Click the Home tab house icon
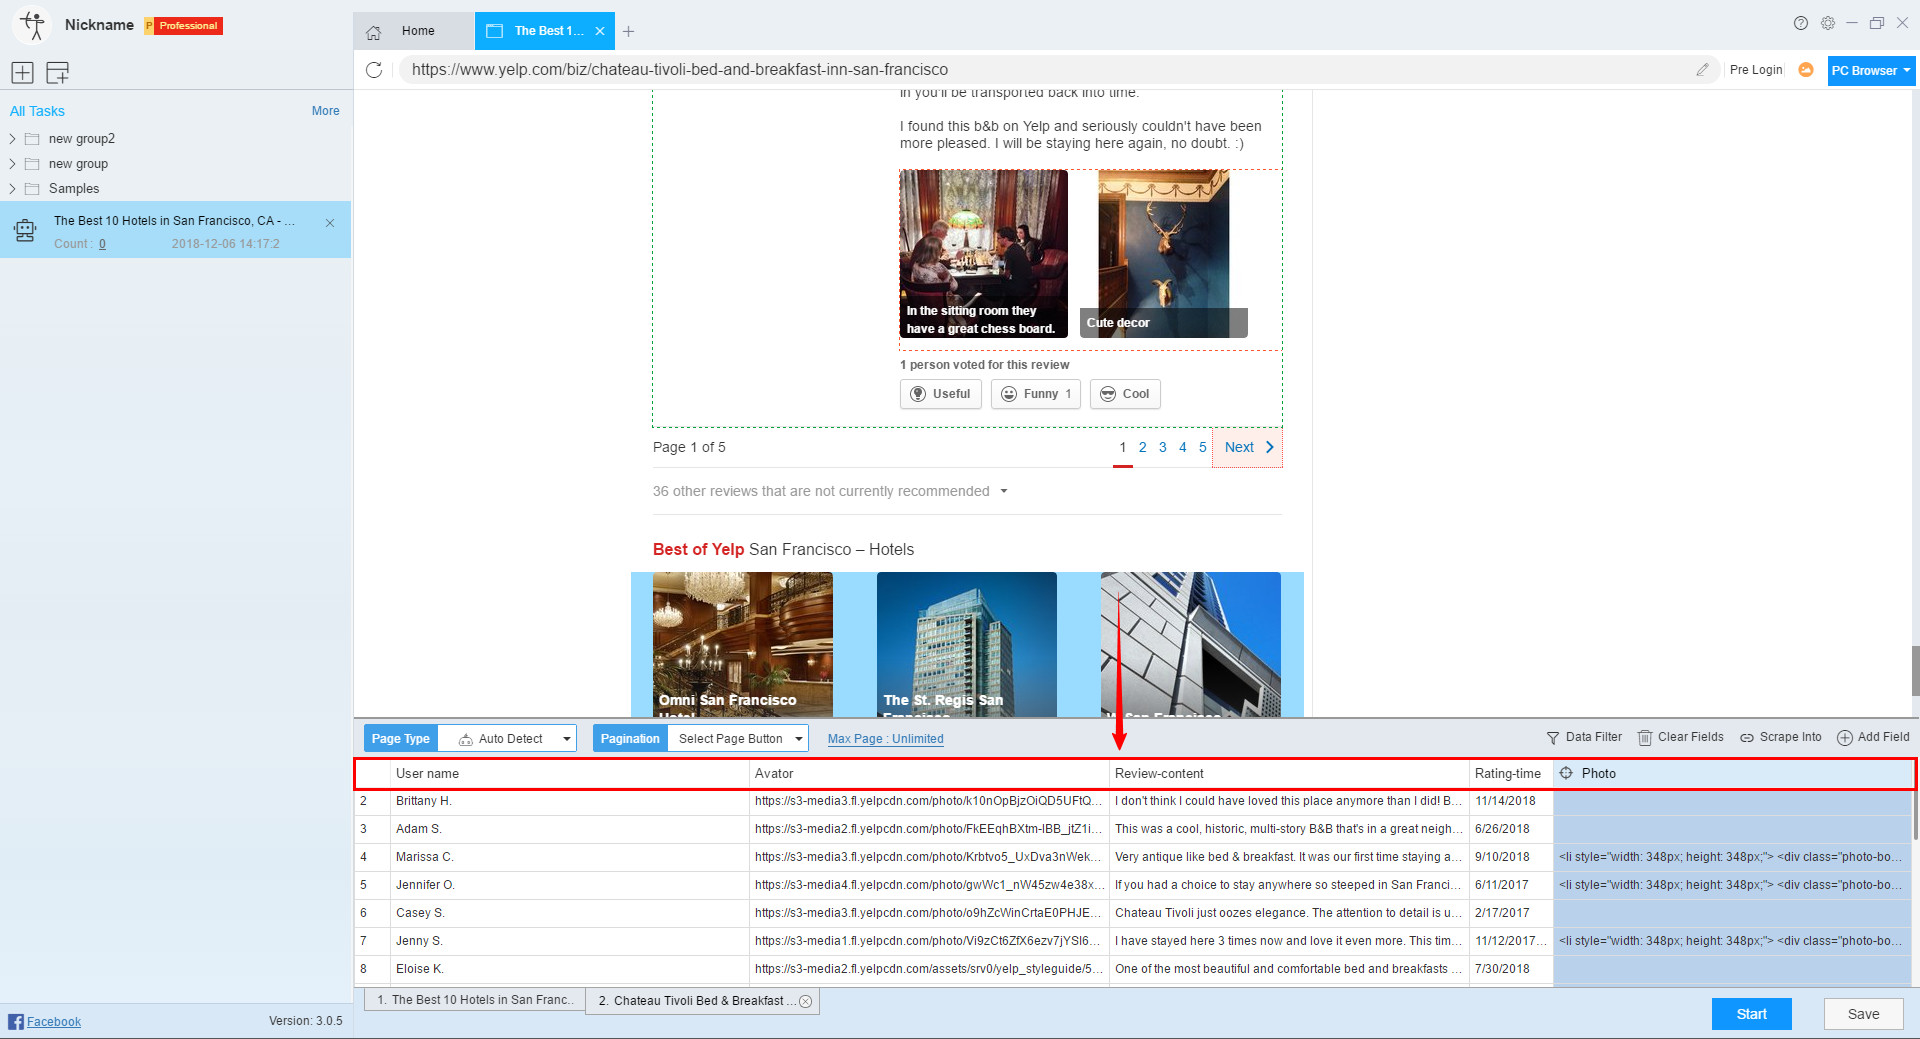 374,32
